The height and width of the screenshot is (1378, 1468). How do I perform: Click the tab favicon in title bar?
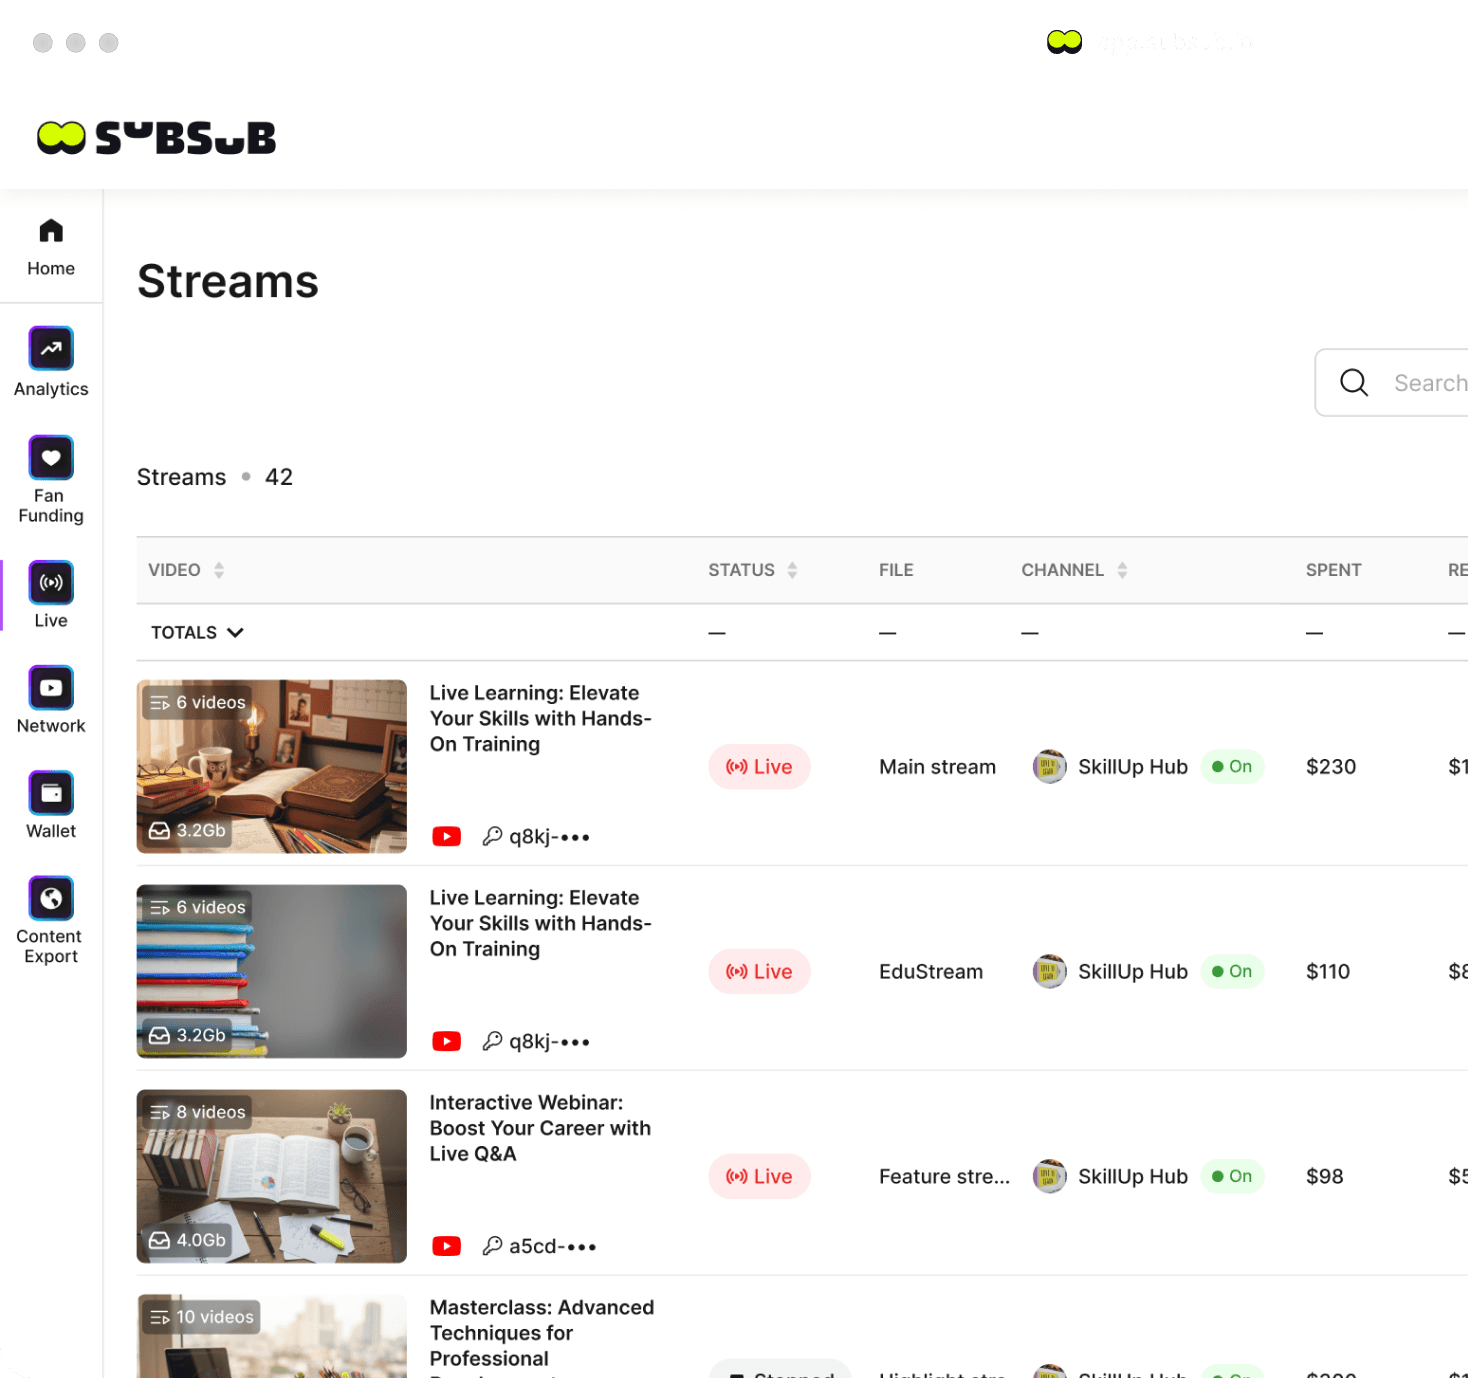point(1064,42)
